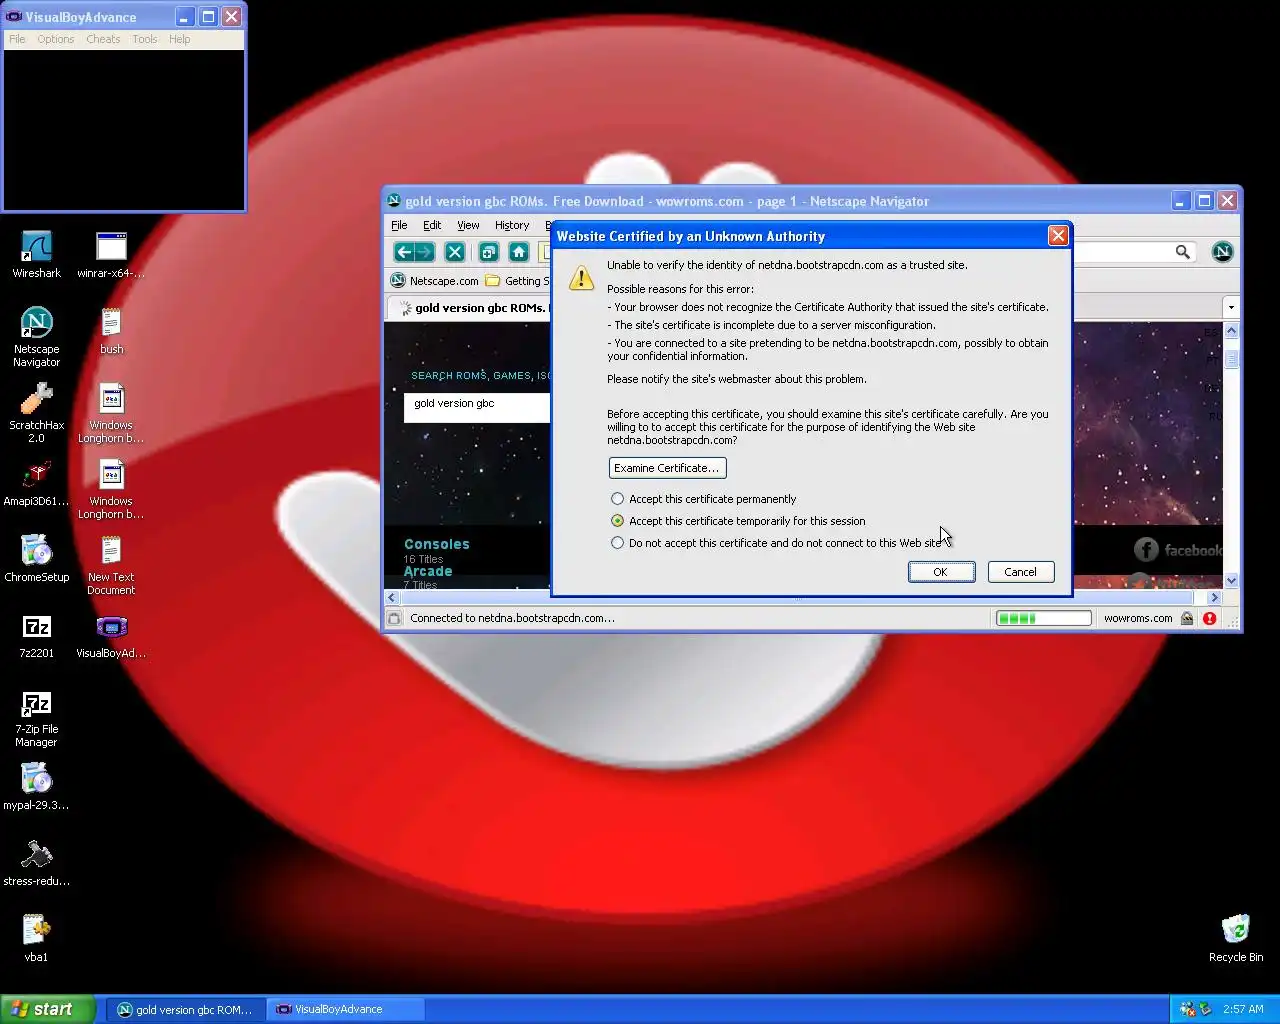Close the certificate dialog with the X
This screenshot has height=1024, width=1280.
pyautogui.click(x=1058, y=236)
